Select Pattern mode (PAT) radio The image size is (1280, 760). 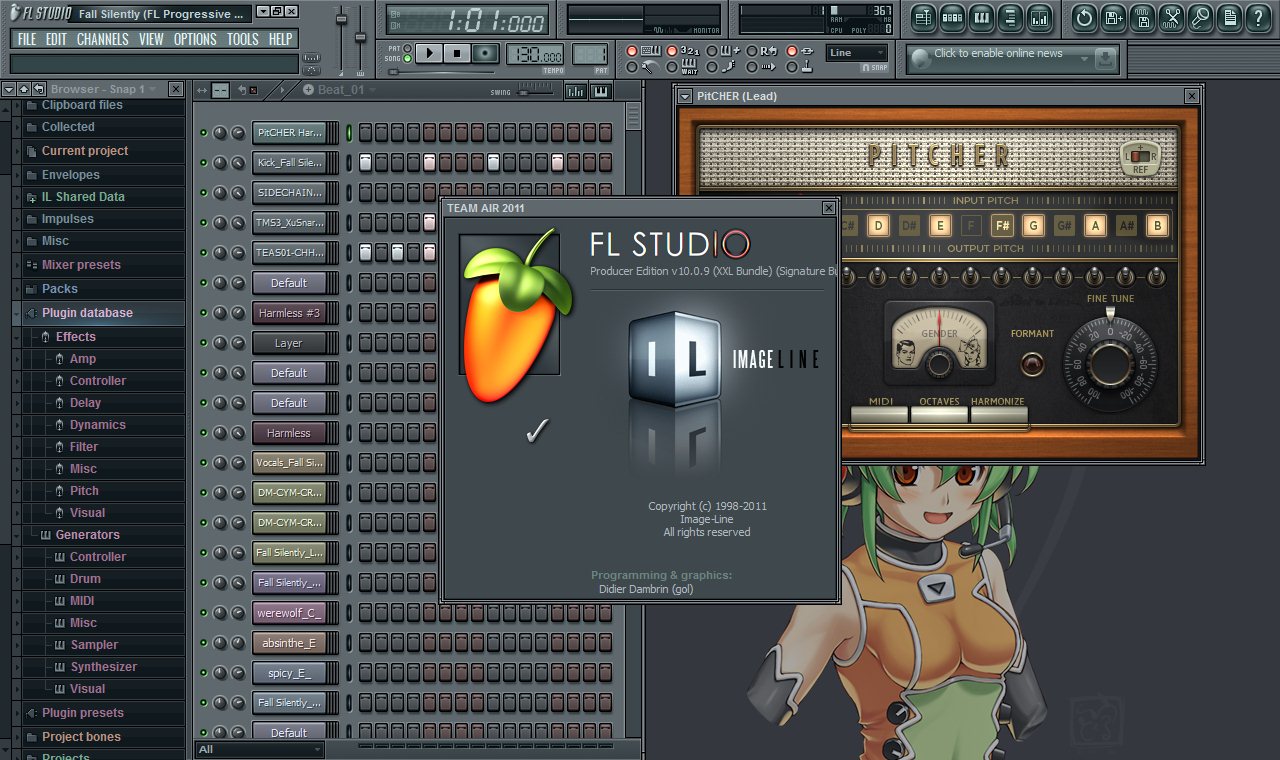pyautogui.click(x=407, y=48)
